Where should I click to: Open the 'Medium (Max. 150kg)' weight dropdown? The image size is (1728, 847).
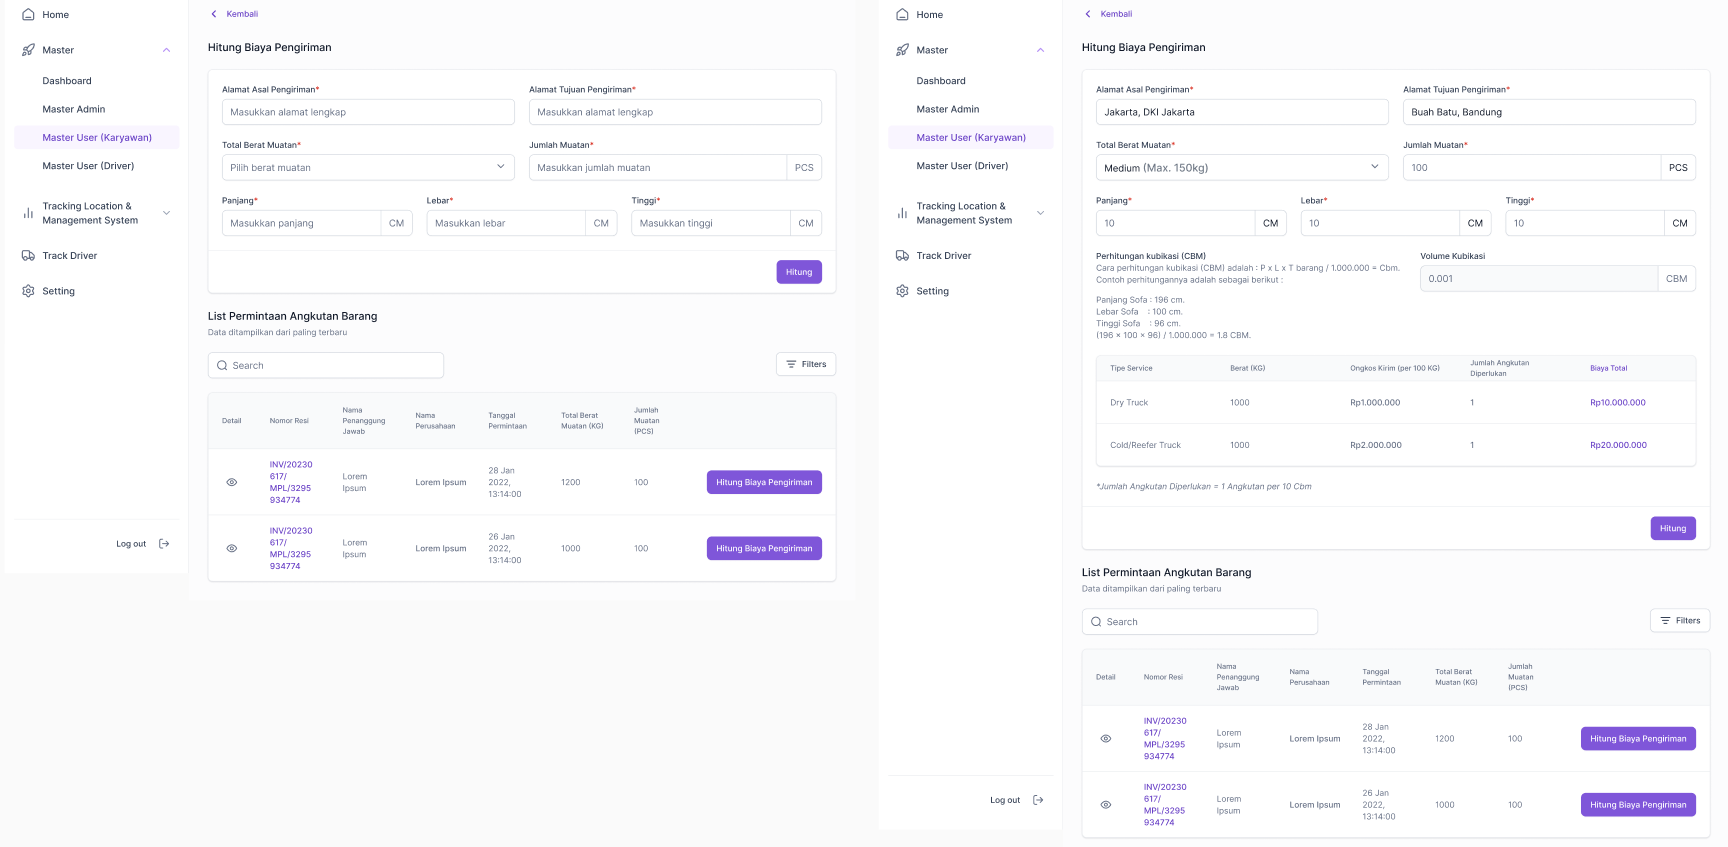pyautogui.click(x=1241, y=167)
